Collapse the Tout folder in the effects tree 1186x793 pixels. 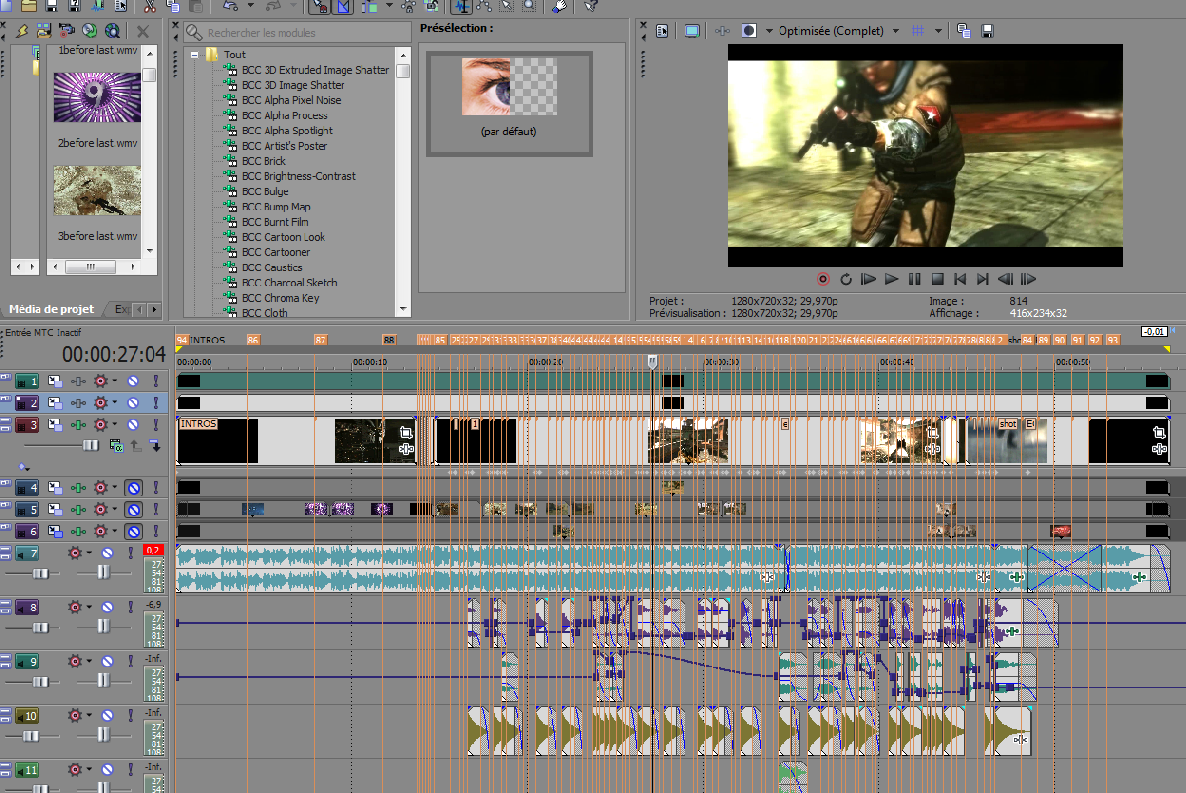(194, 55)
